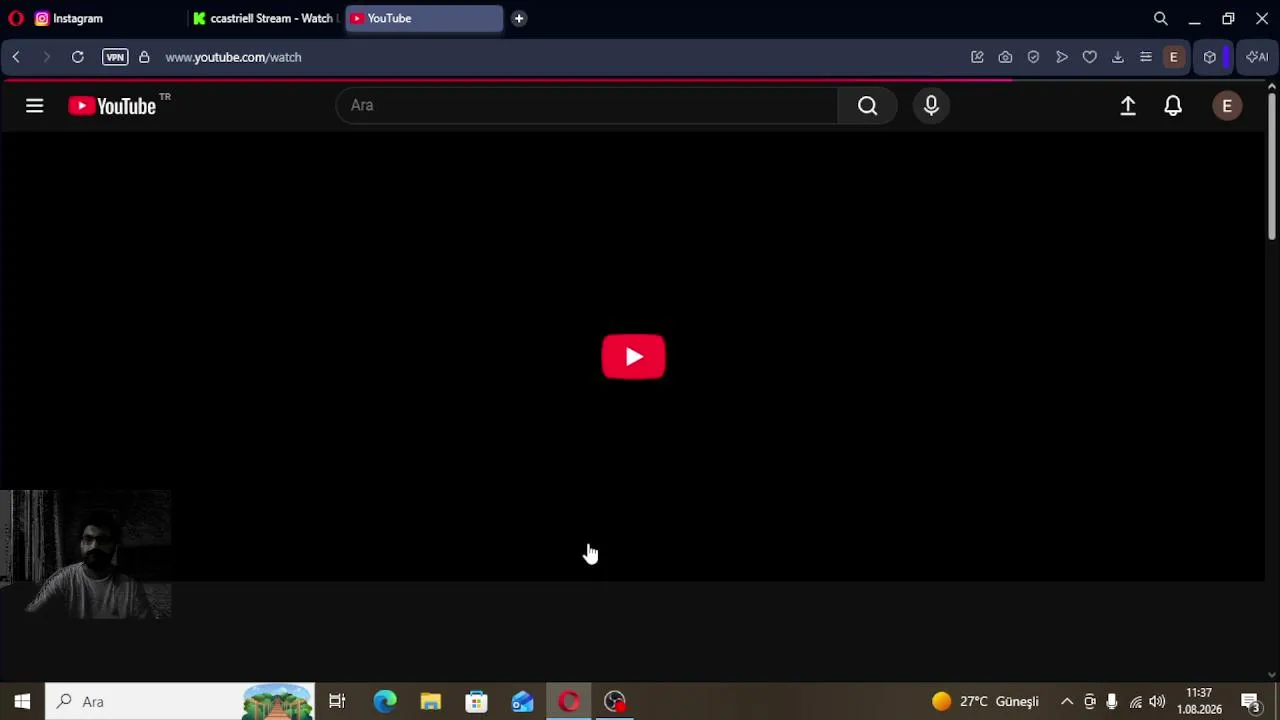Image resolution: width=1280 pixels, height=720 pixels.
Task: Open the Opera AI assistant button
Action: pos(1257,57)
